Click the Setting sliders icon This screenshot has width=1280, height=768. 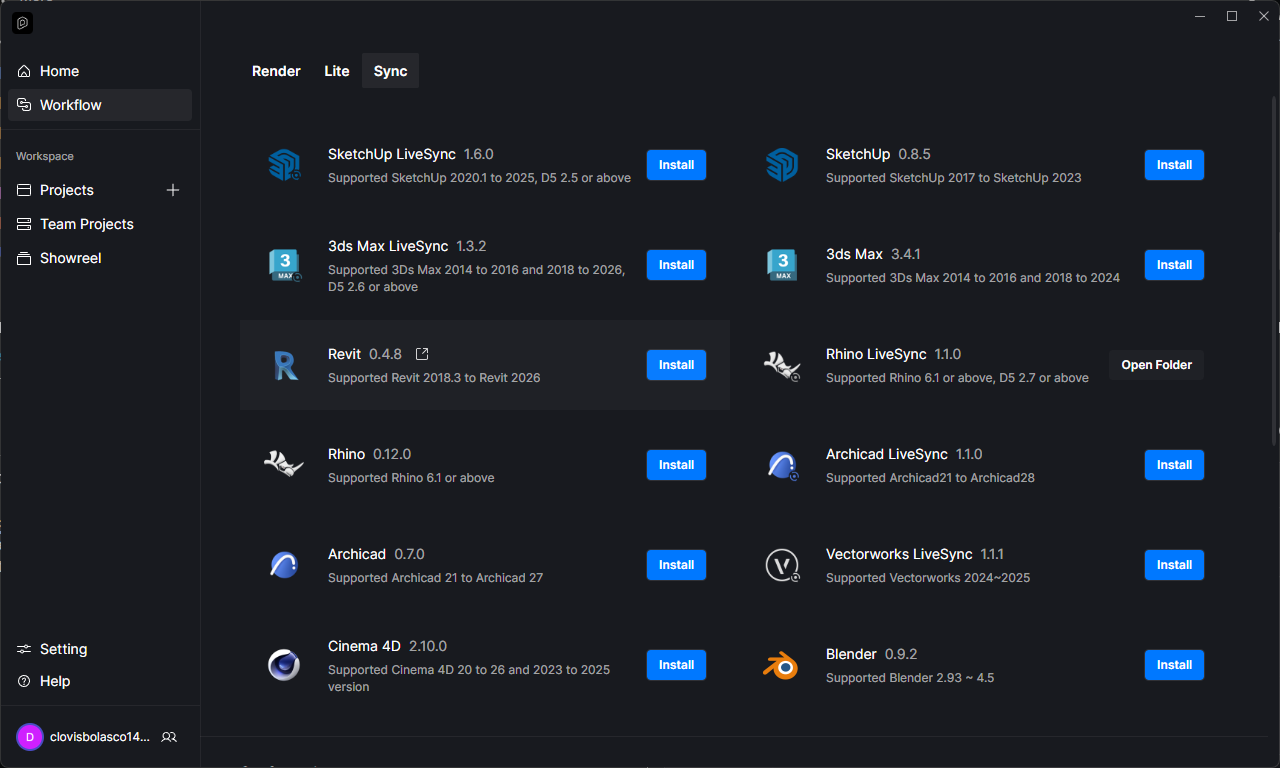pos(24,649)
